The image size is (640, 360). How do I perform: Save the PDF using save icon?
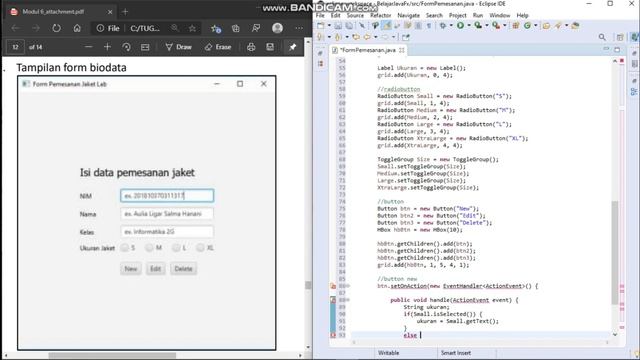click(x=270, y=47)
